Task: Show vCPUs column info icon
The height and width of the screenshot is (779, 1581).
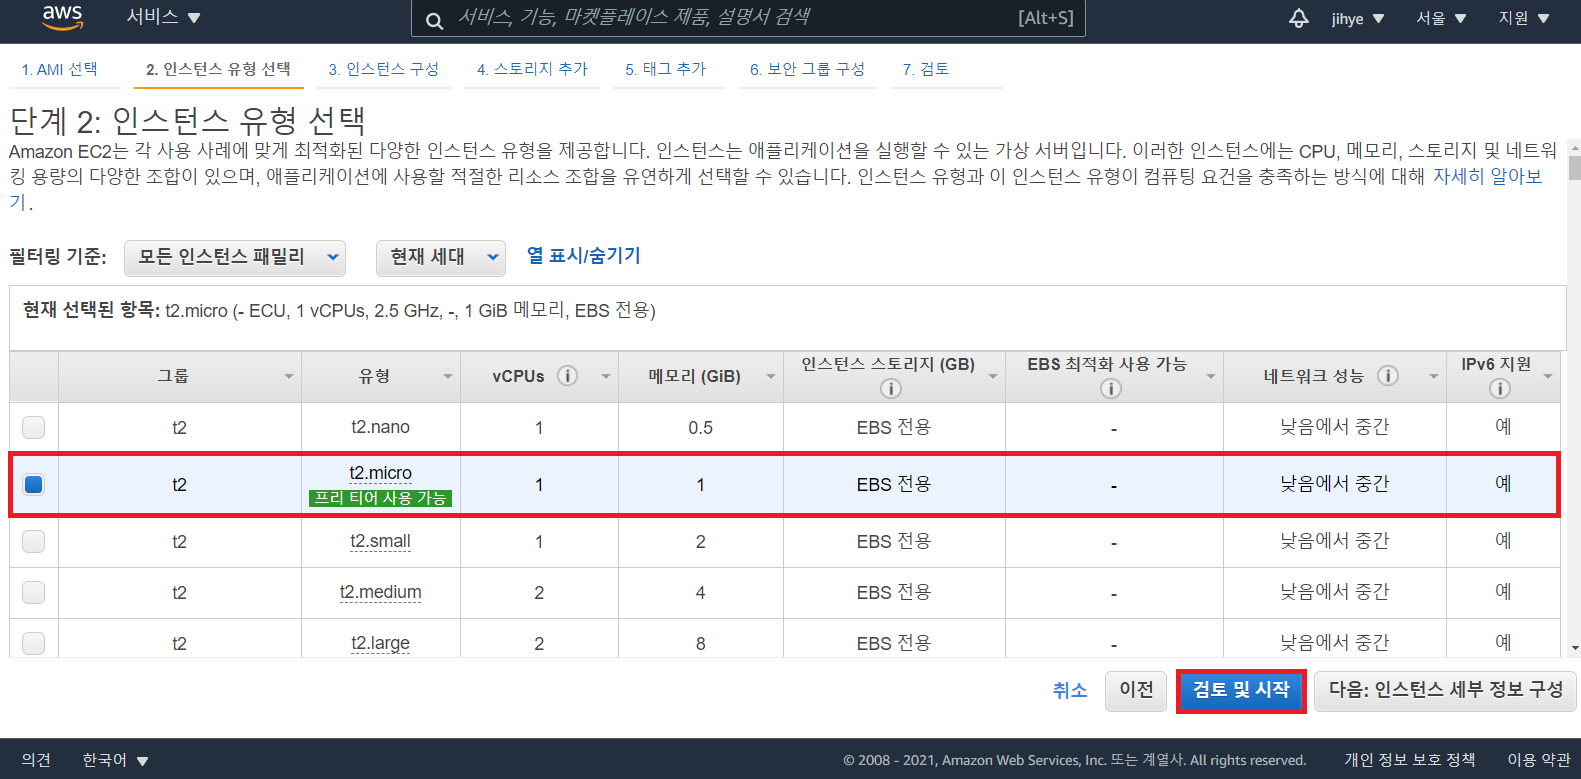Action: tap(568, 376)
